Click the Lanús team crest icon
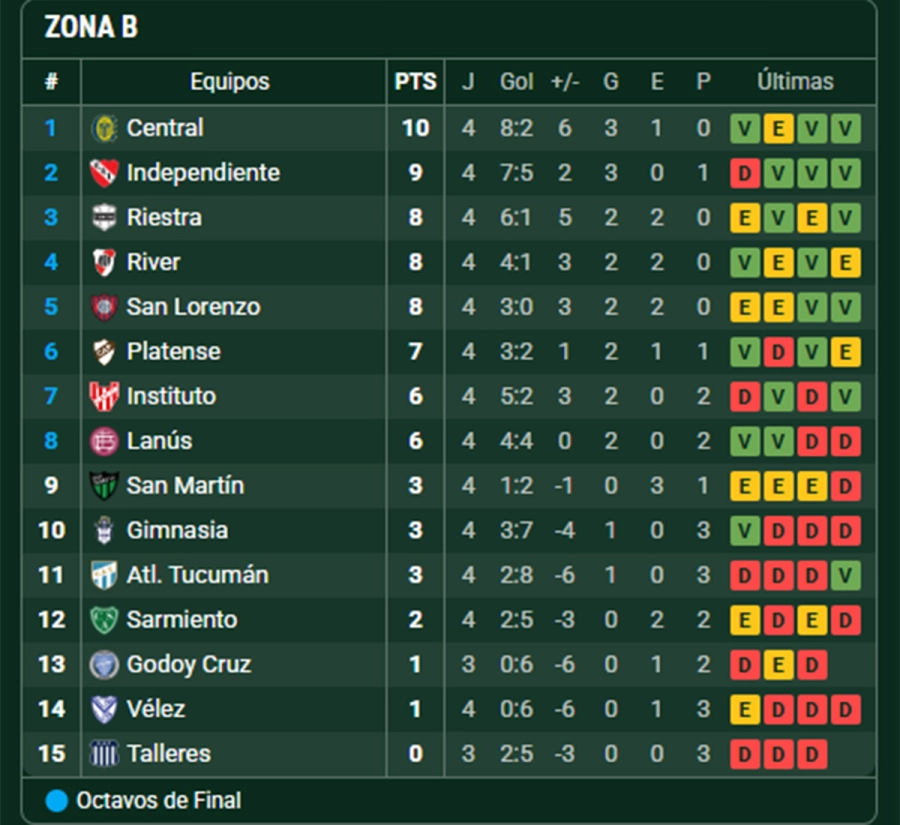The width and height of the screenshot is (900, 825). 104,441
